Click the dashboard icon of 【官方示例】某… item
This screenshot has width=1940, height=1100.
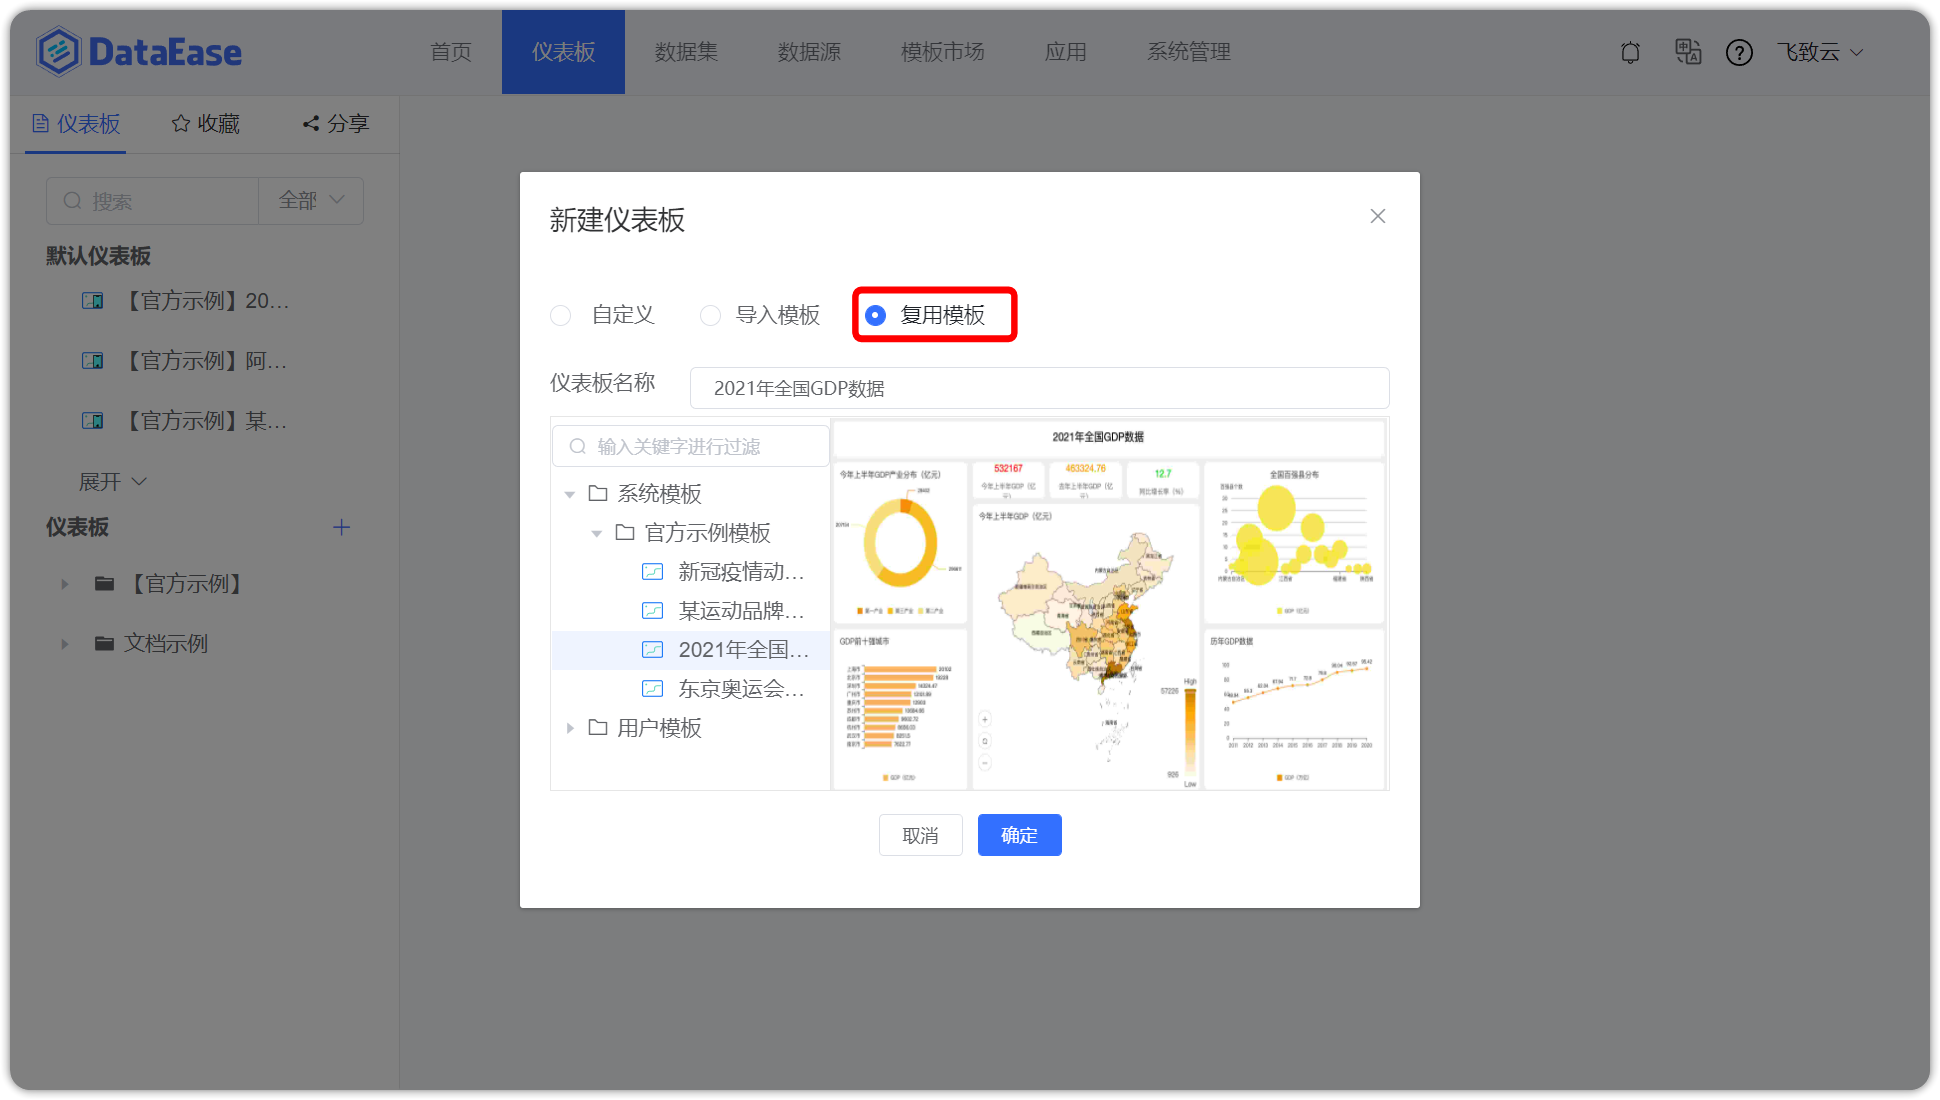tap(93, 421)
